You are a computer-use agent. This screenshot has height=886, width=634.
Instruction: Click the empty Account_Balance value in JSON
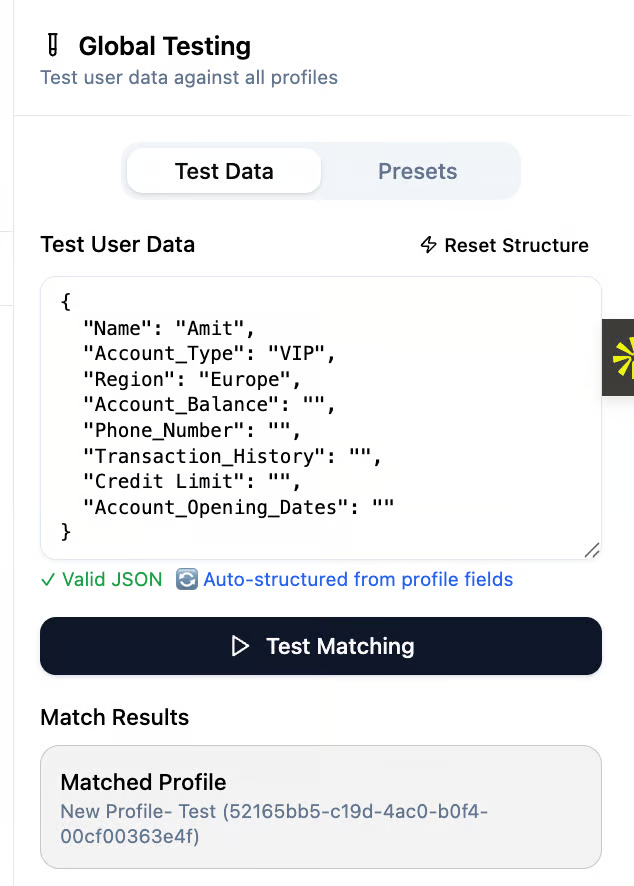pyautogui.click(x=316, y=404)
